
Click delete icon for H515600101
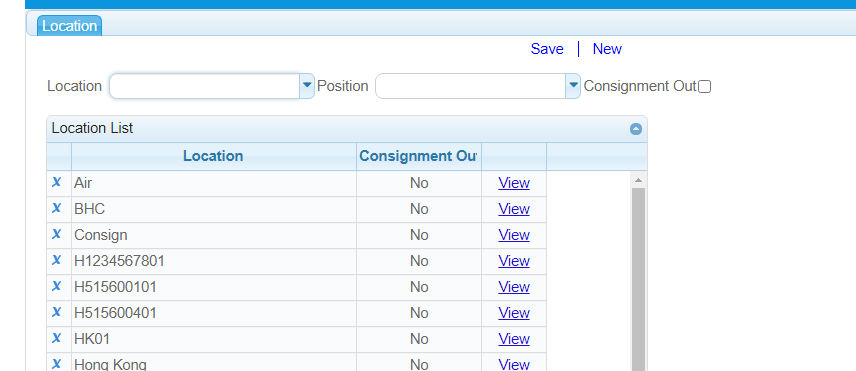coord(56,286)
